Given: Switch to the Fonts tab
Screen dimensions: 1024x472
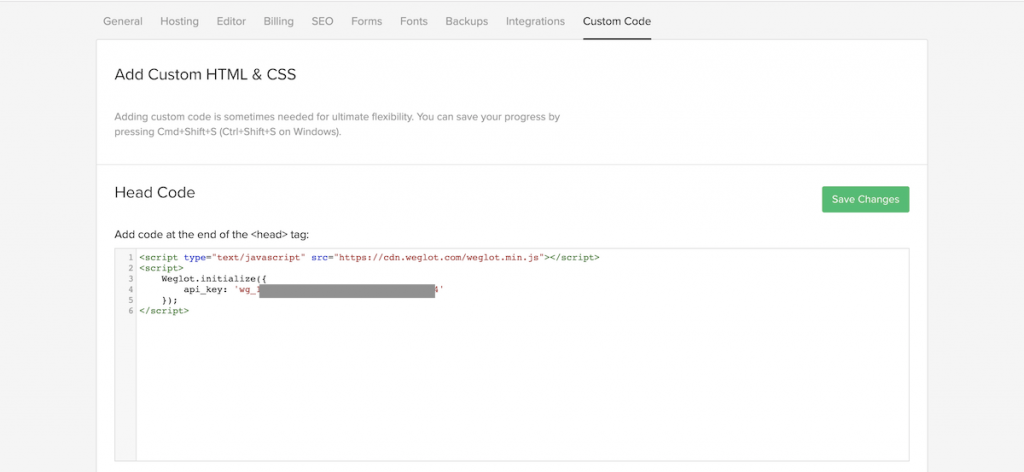Looking at the screenshot, I should tap(414, 21).
